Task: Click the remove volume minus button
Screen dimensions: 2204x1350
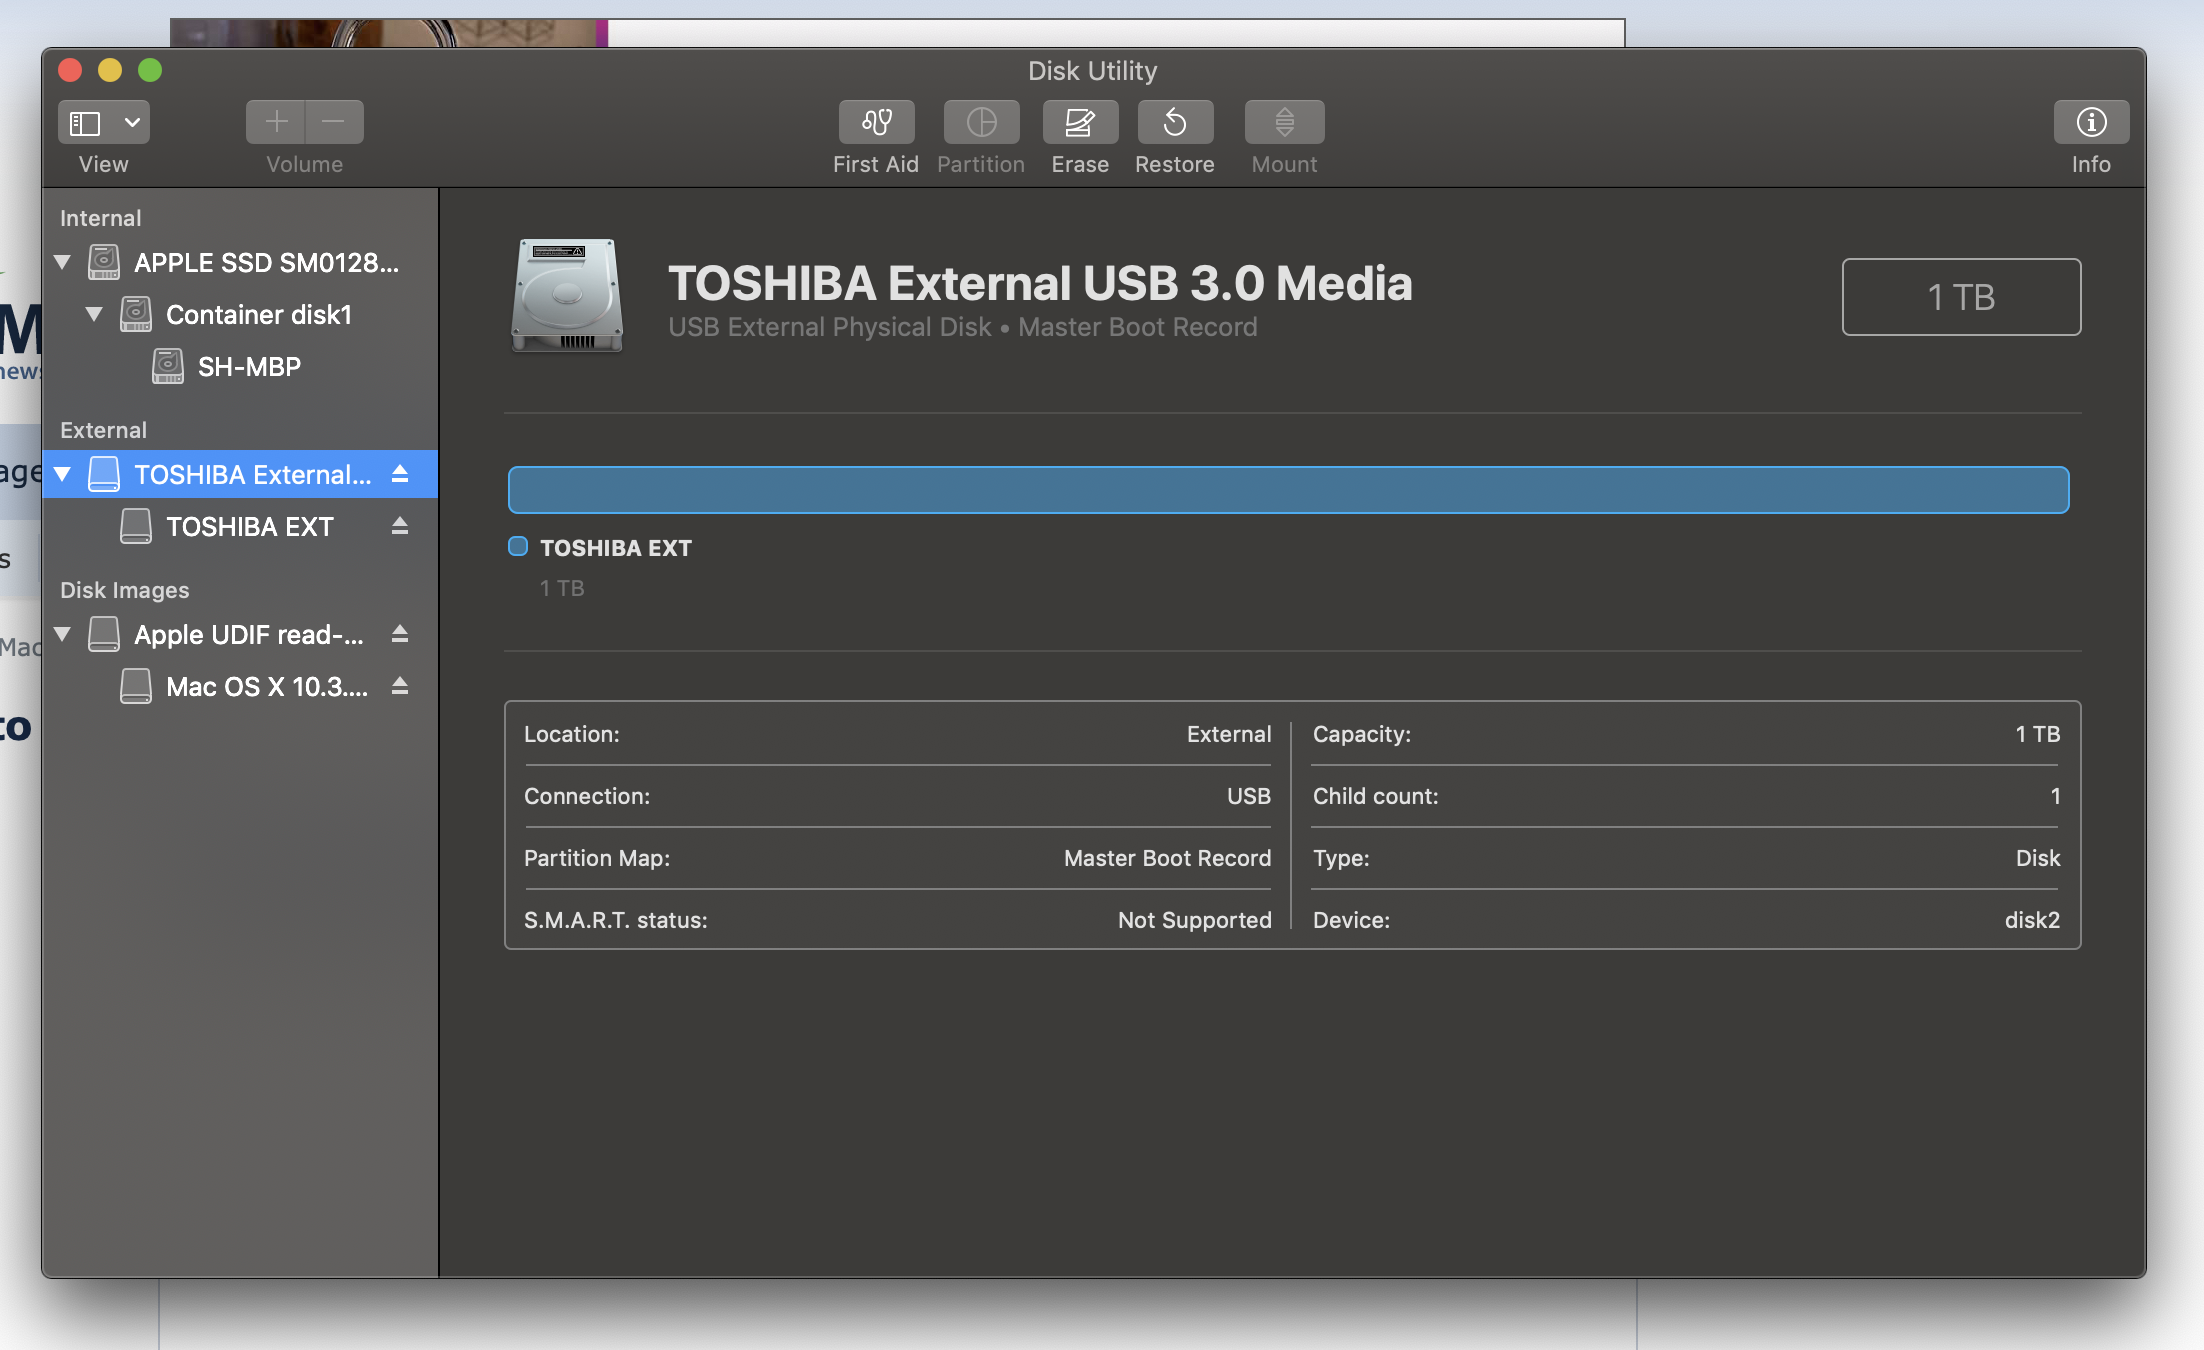Action: (x=334, y=122)
